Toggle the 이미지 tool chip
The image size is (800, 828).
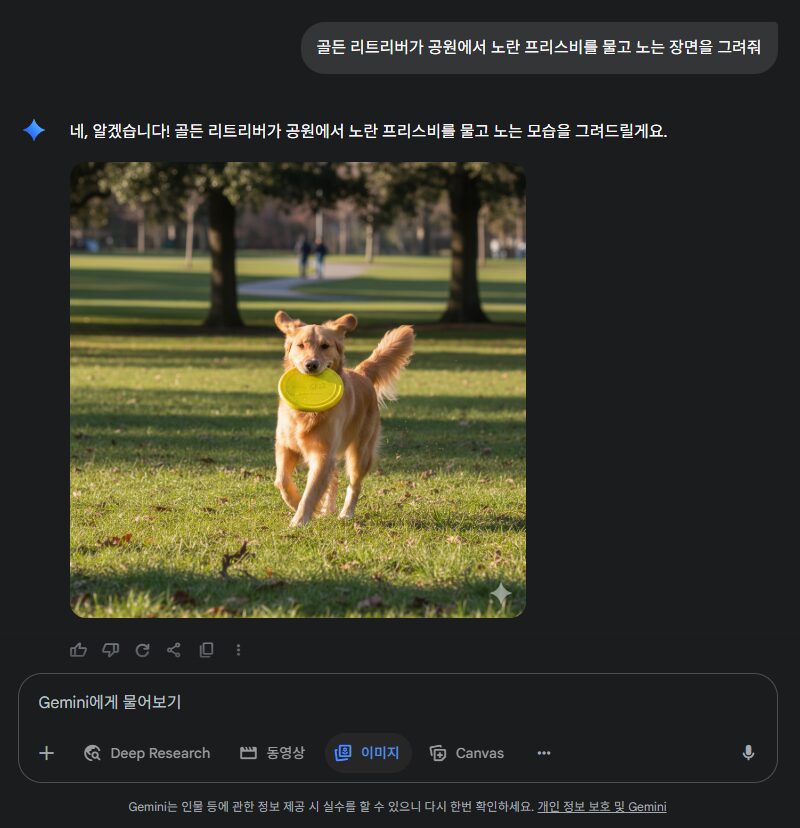pos(368,753)
